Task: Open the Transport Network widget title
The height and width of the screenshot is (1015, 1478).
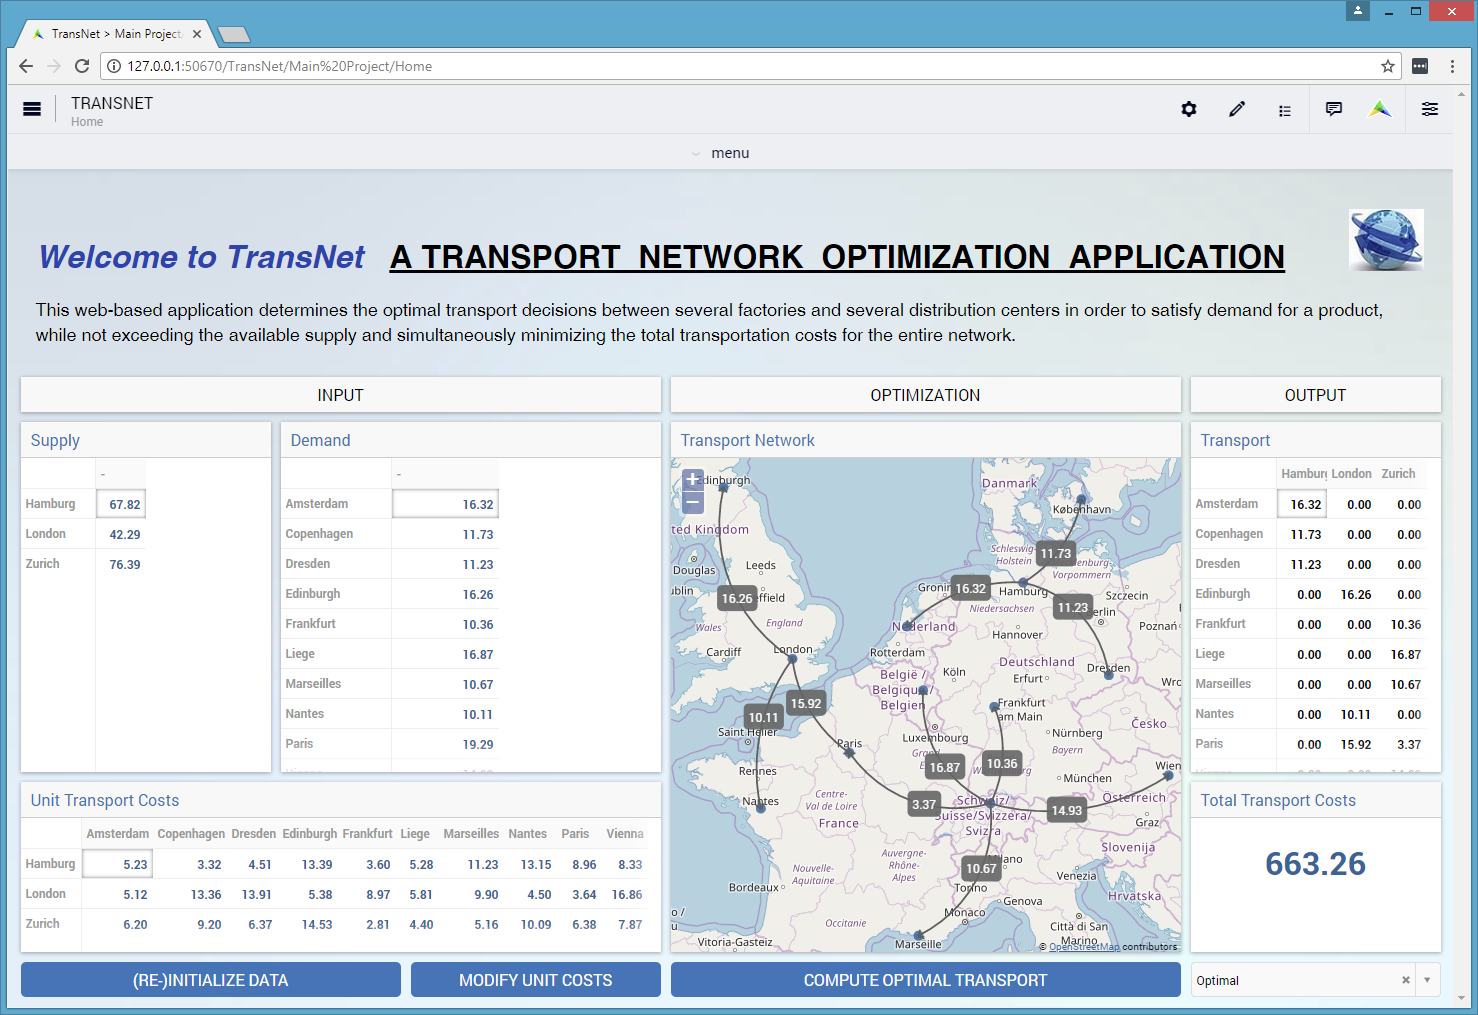Action: 747,440
